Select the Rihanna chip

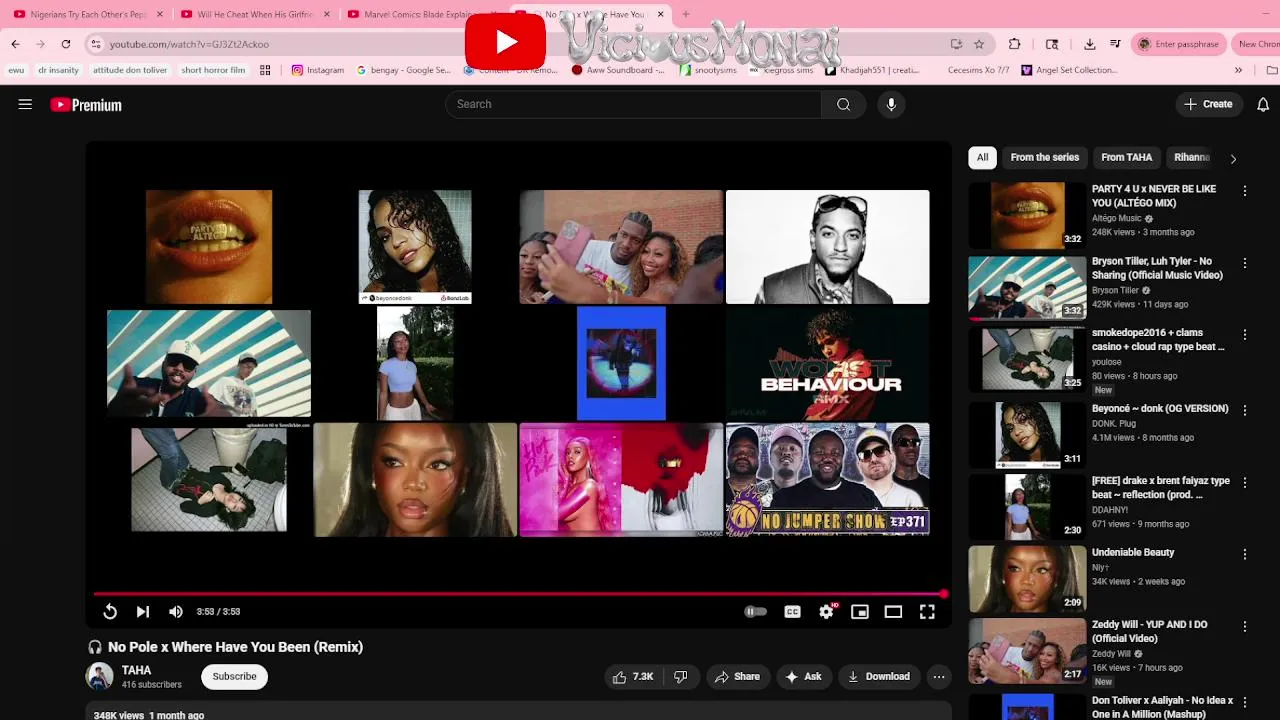pos(1191,157)
